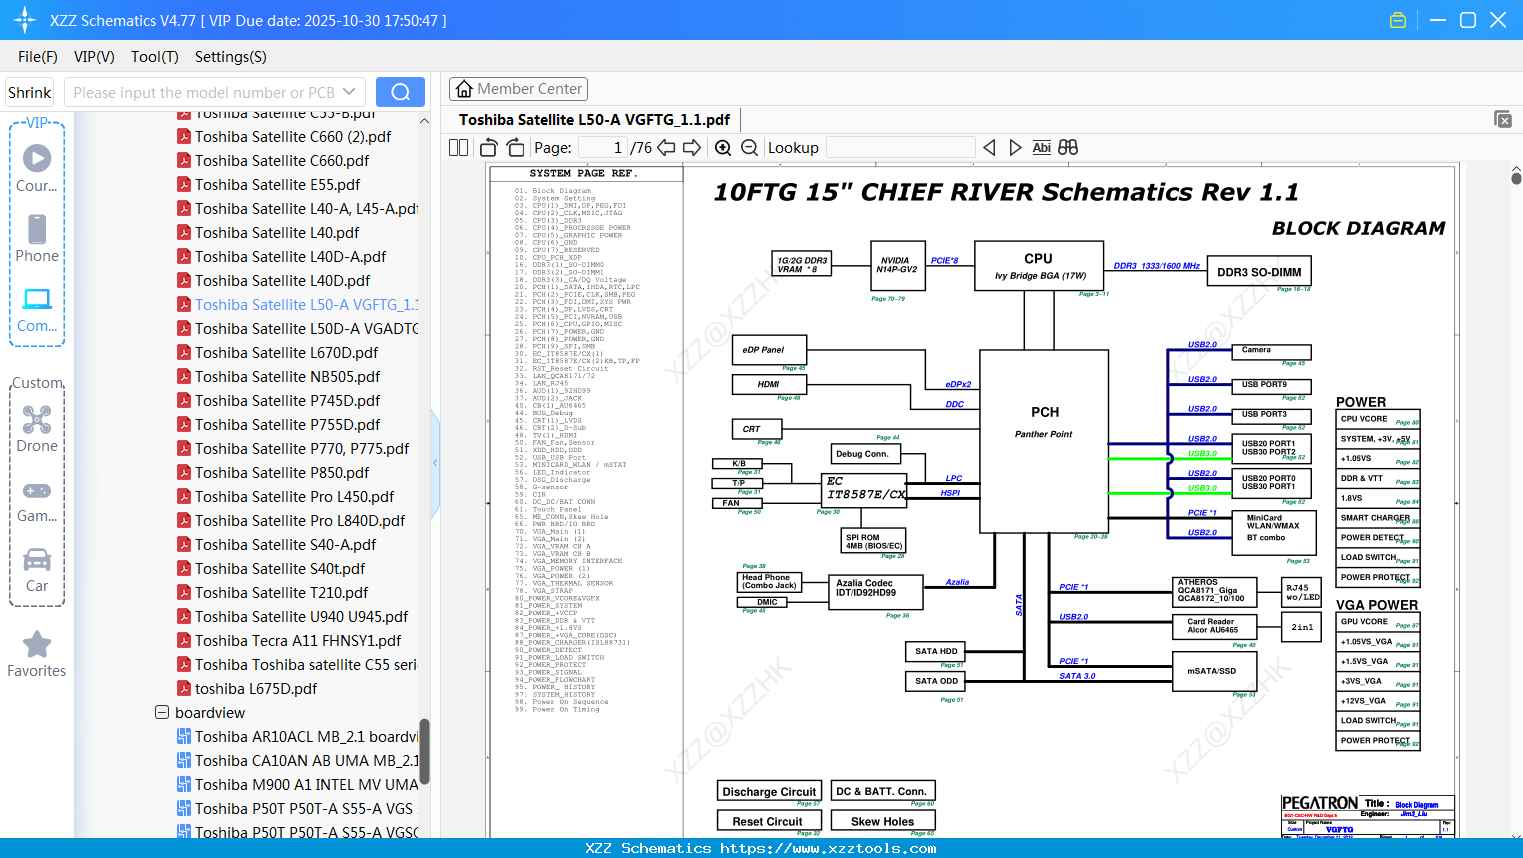Click the yellow VIP gift icon in title bar

[1398, 20]
